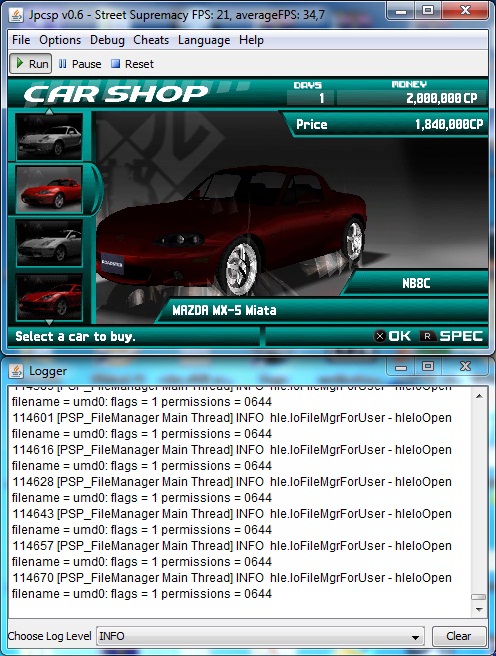
Task: Click the Logger scrollbar down arrow
Action: (479, 610)
